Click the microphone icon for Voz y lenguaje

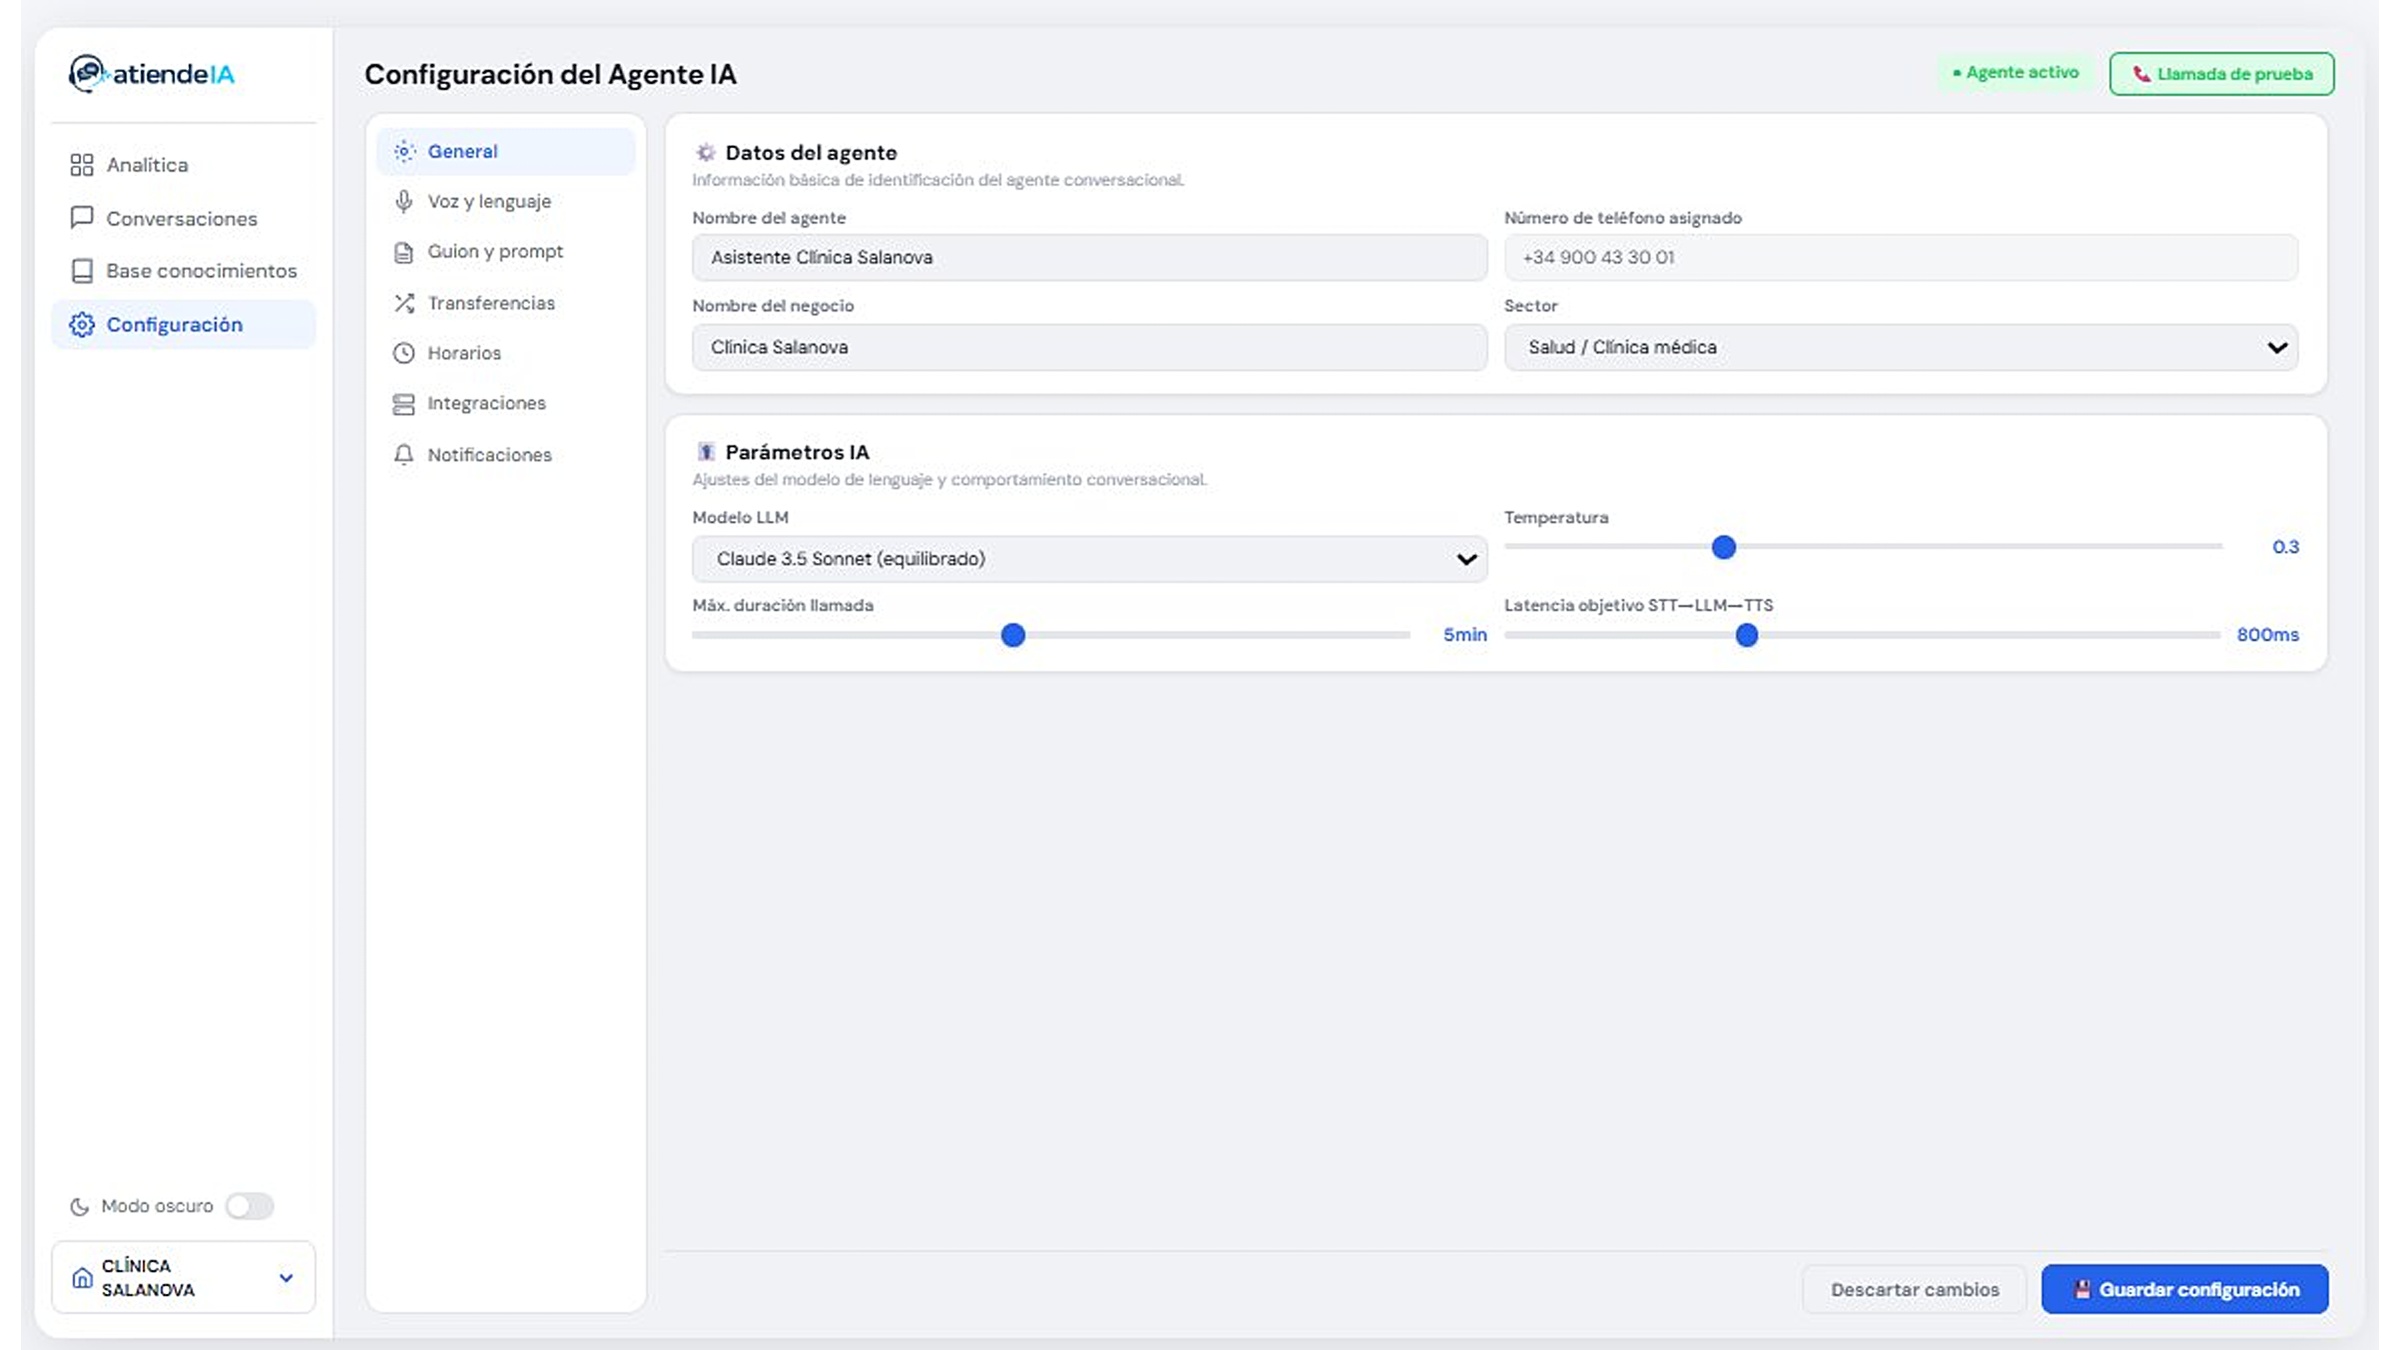pos(404,202)
